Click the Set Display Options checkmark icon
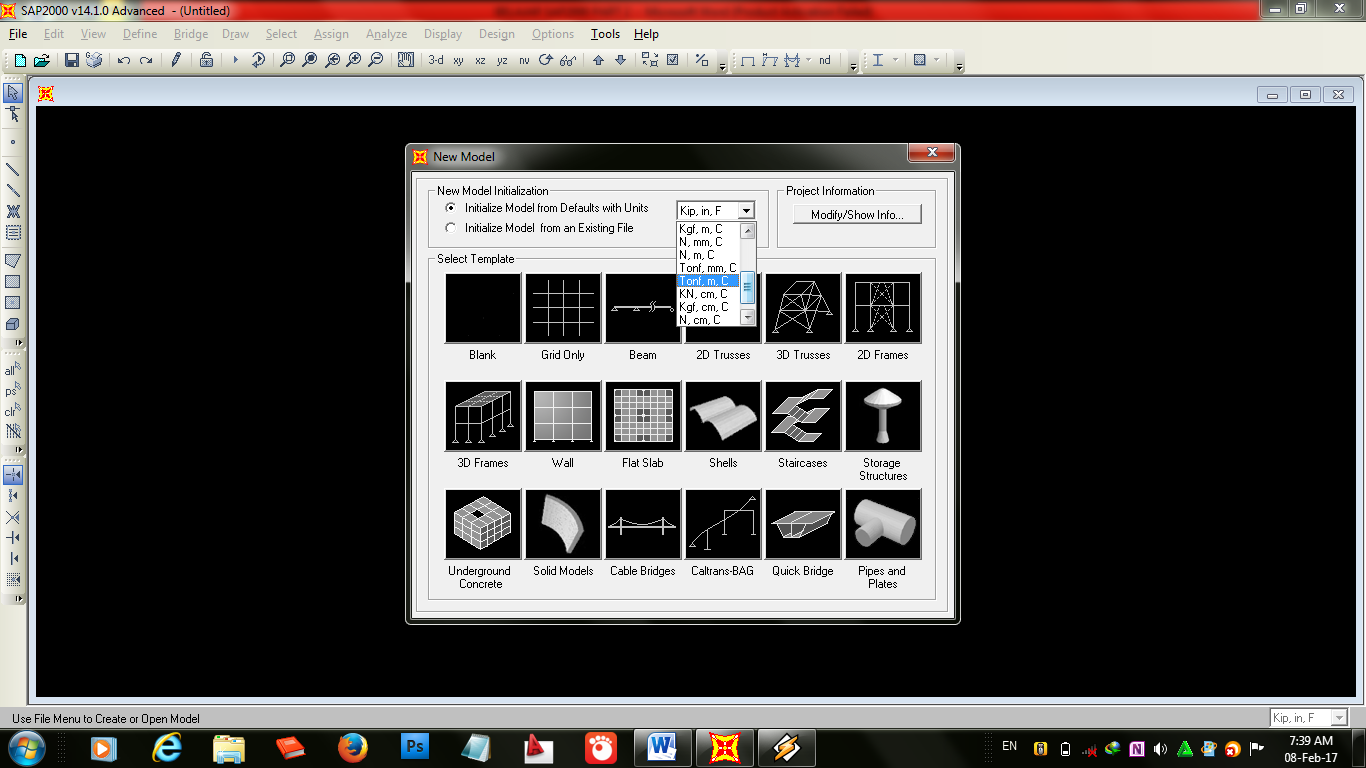Image resolution: width=1366 pixels, height=768 pixels. tap(672, 60)
